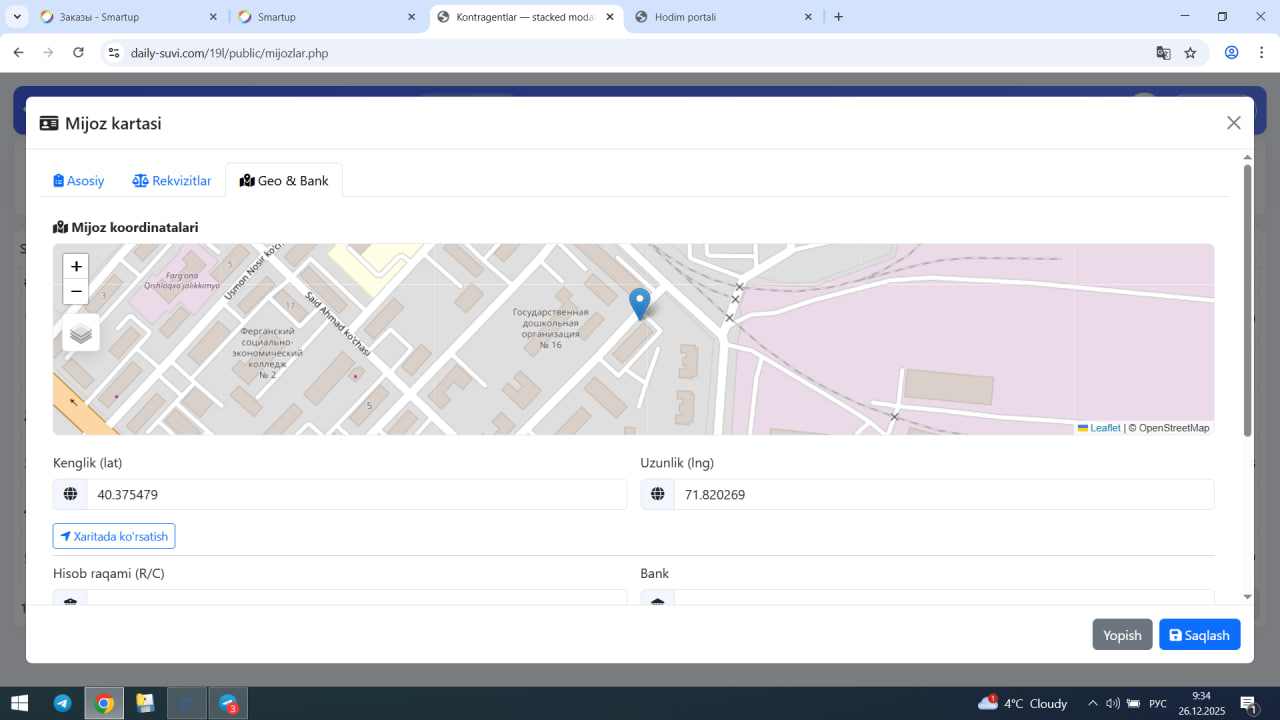Screen dimensions: 1280x720
Task: Zoom in on the customer map
Action: coord(76,267)
